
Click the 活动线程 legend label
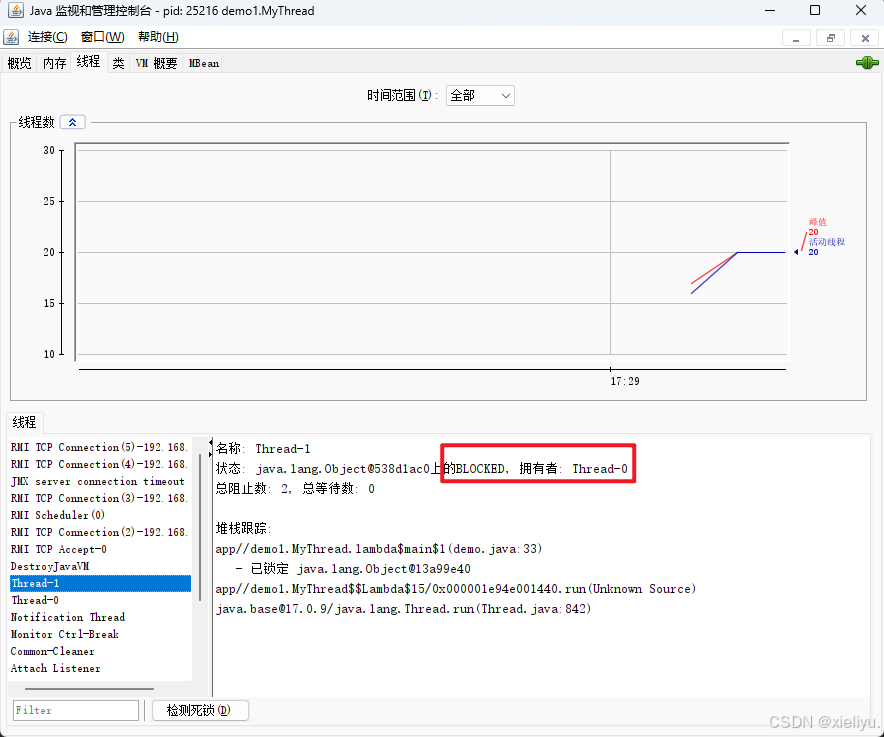(827, 242)
